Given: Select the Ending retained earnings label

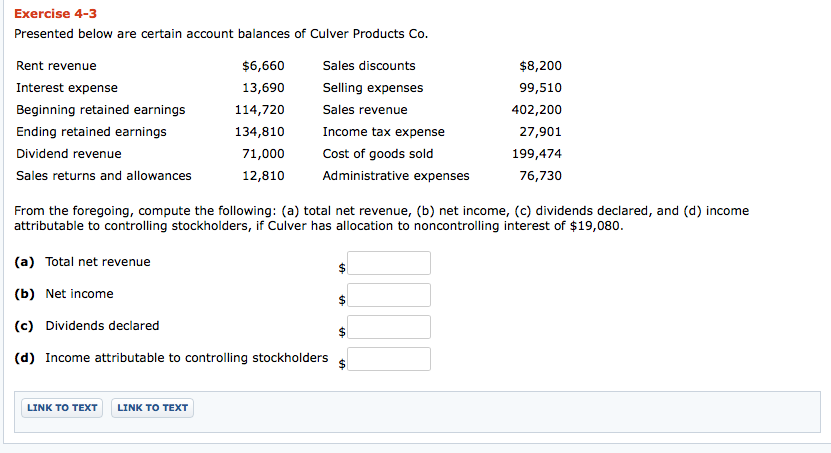Looking at the screenshot, I should (91, 132).
